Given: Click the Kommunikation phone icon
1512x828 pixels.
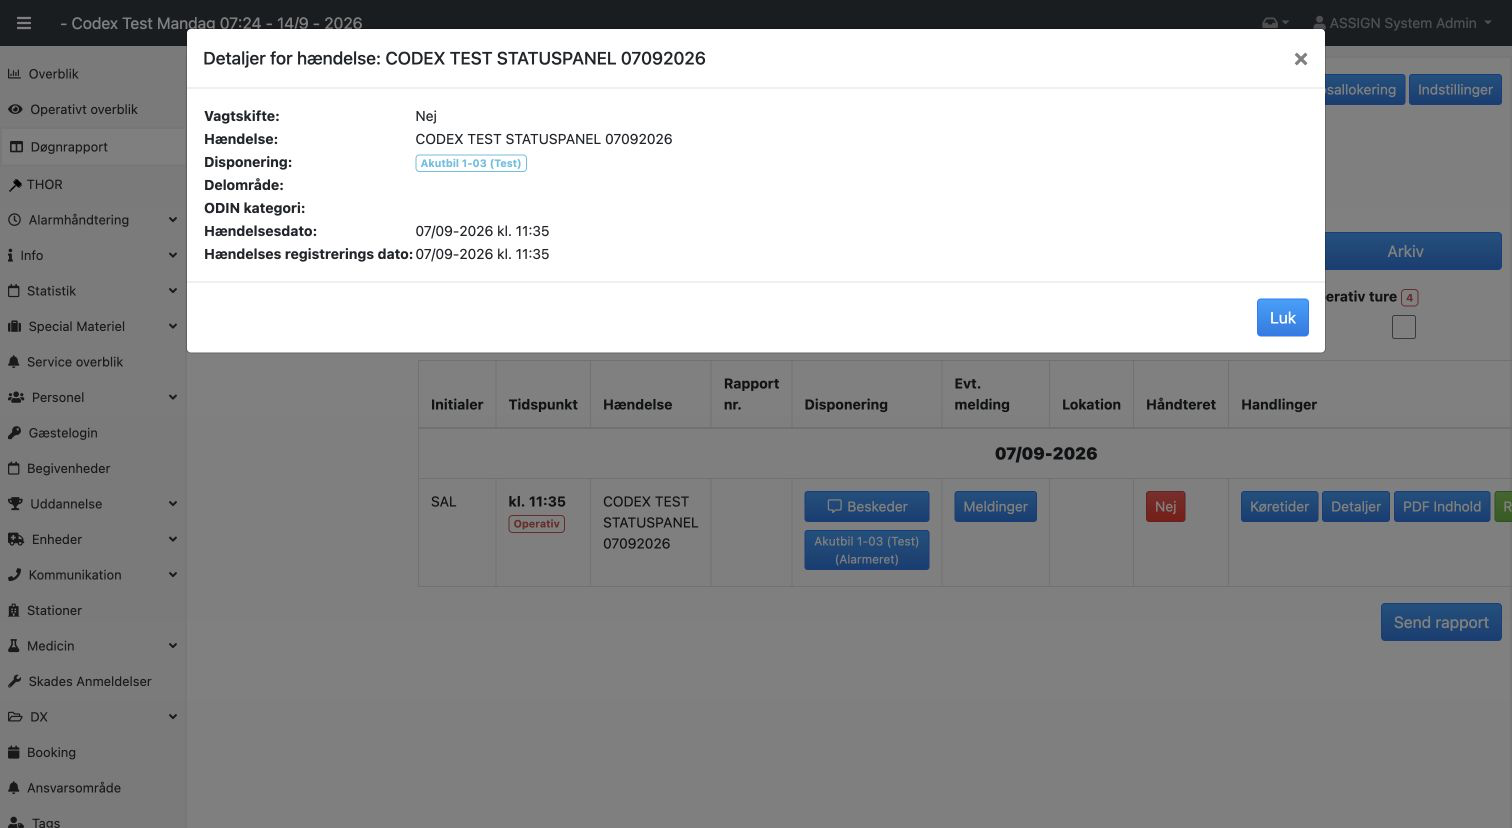Looking at the screenshot, I should (15, 575).
